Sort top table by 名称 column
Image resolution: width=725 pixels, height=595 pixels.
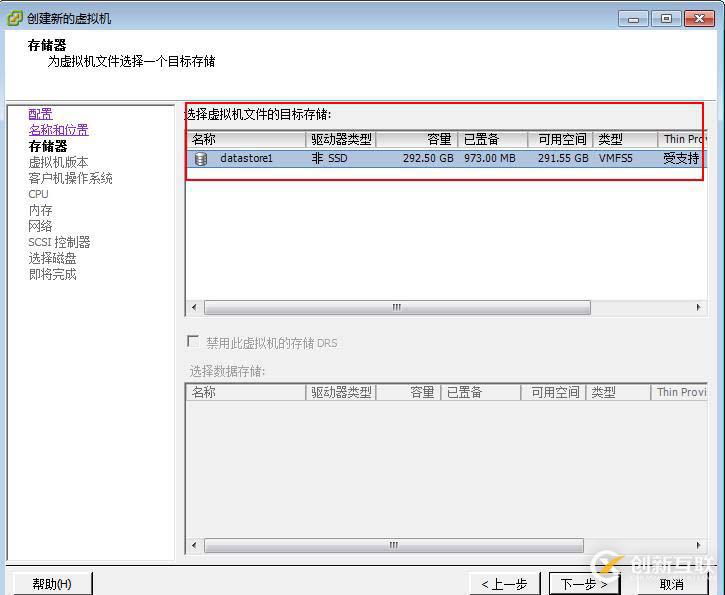(246, 139)
